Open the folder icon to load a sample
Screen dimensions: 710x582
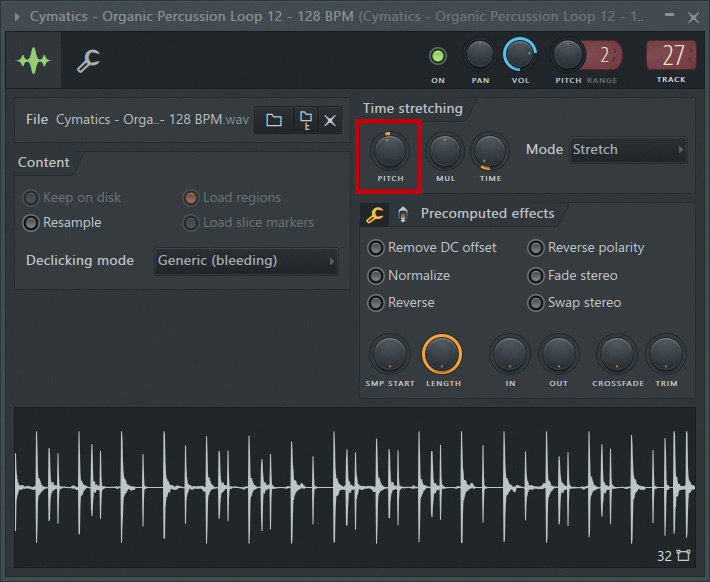point(274,120)
